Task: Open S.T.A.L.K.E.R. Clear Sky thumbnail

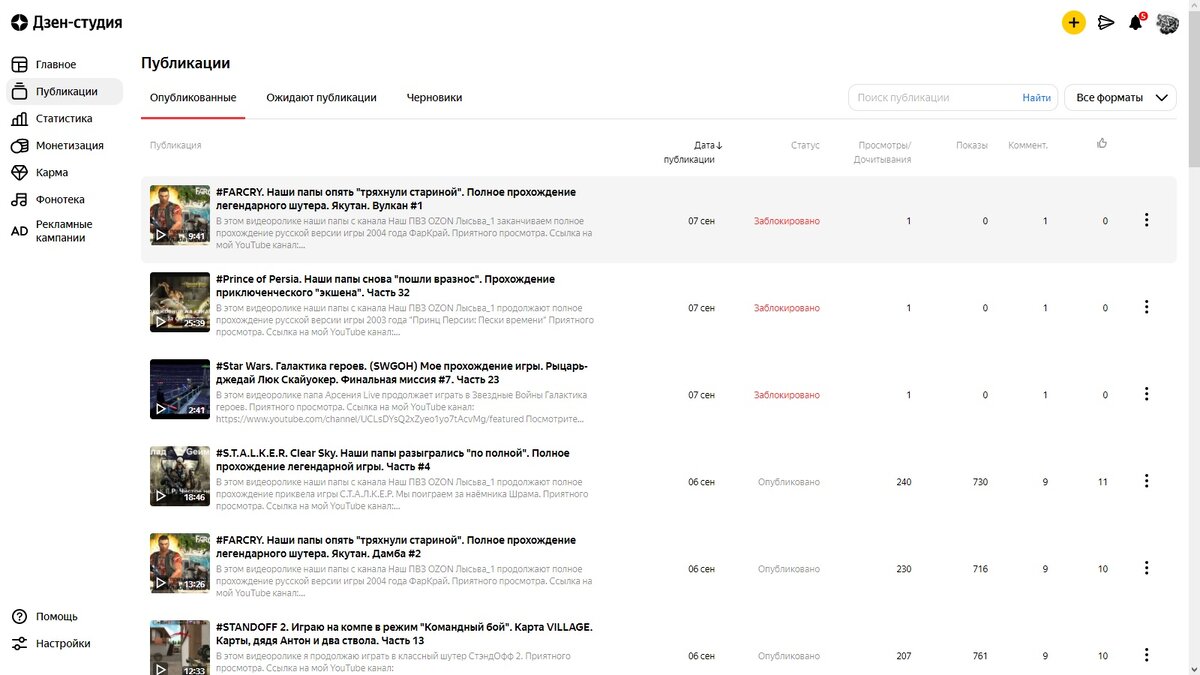Action: 180,476
